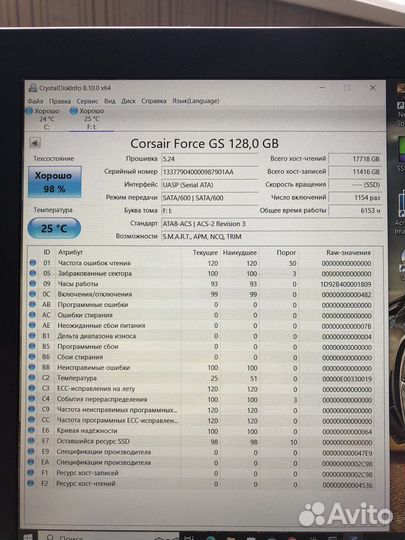
Task: Select raw value 0000E00330019
Action: (347, 379)
